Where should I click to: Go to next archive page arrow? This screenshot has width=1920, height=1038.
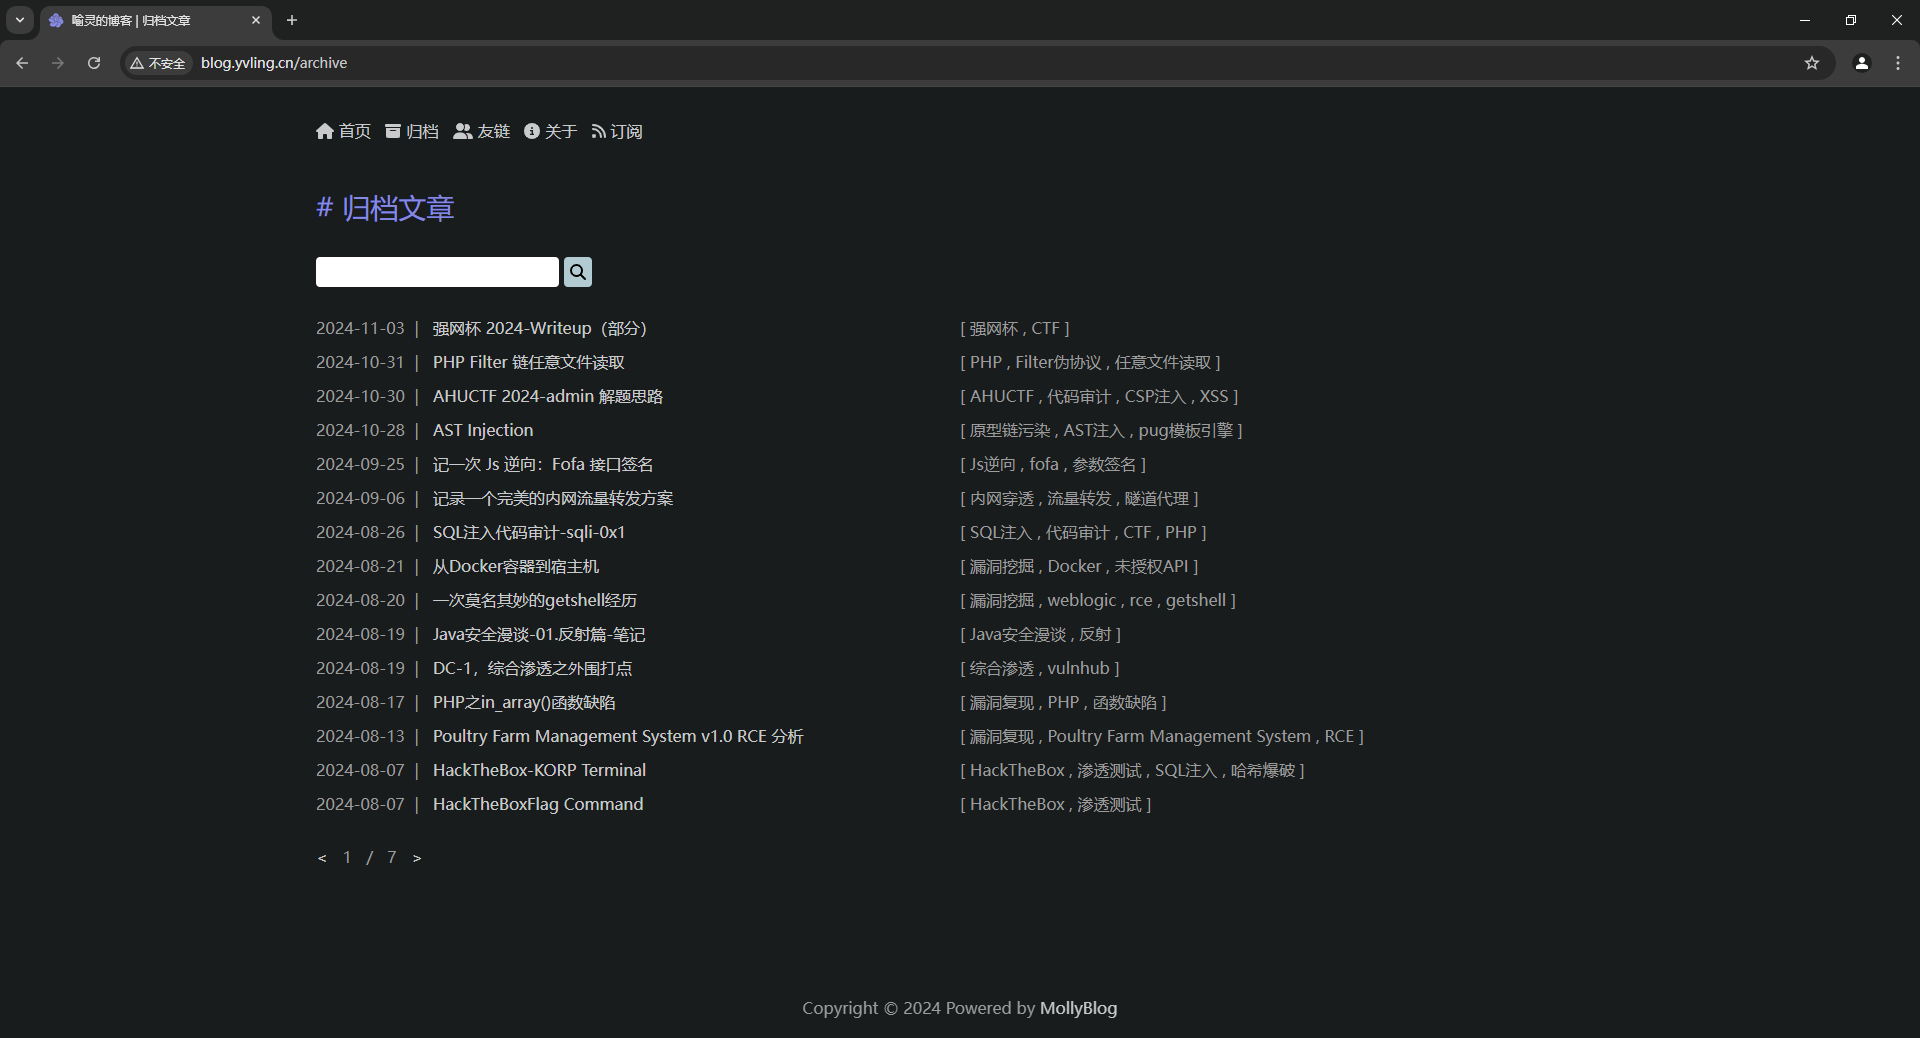(x=417, y=858)
